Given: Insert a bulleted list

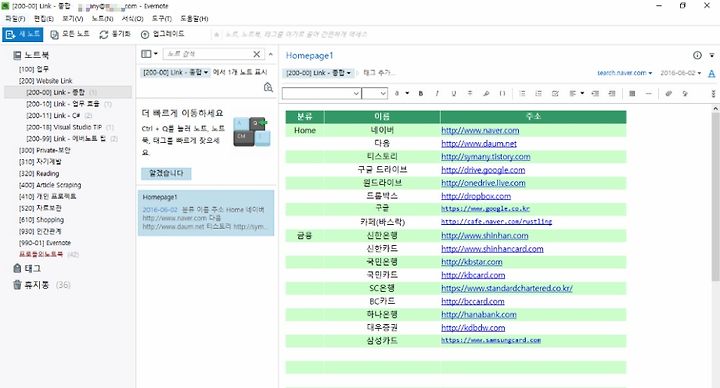Looking at the screenshot, I should 522,93.
